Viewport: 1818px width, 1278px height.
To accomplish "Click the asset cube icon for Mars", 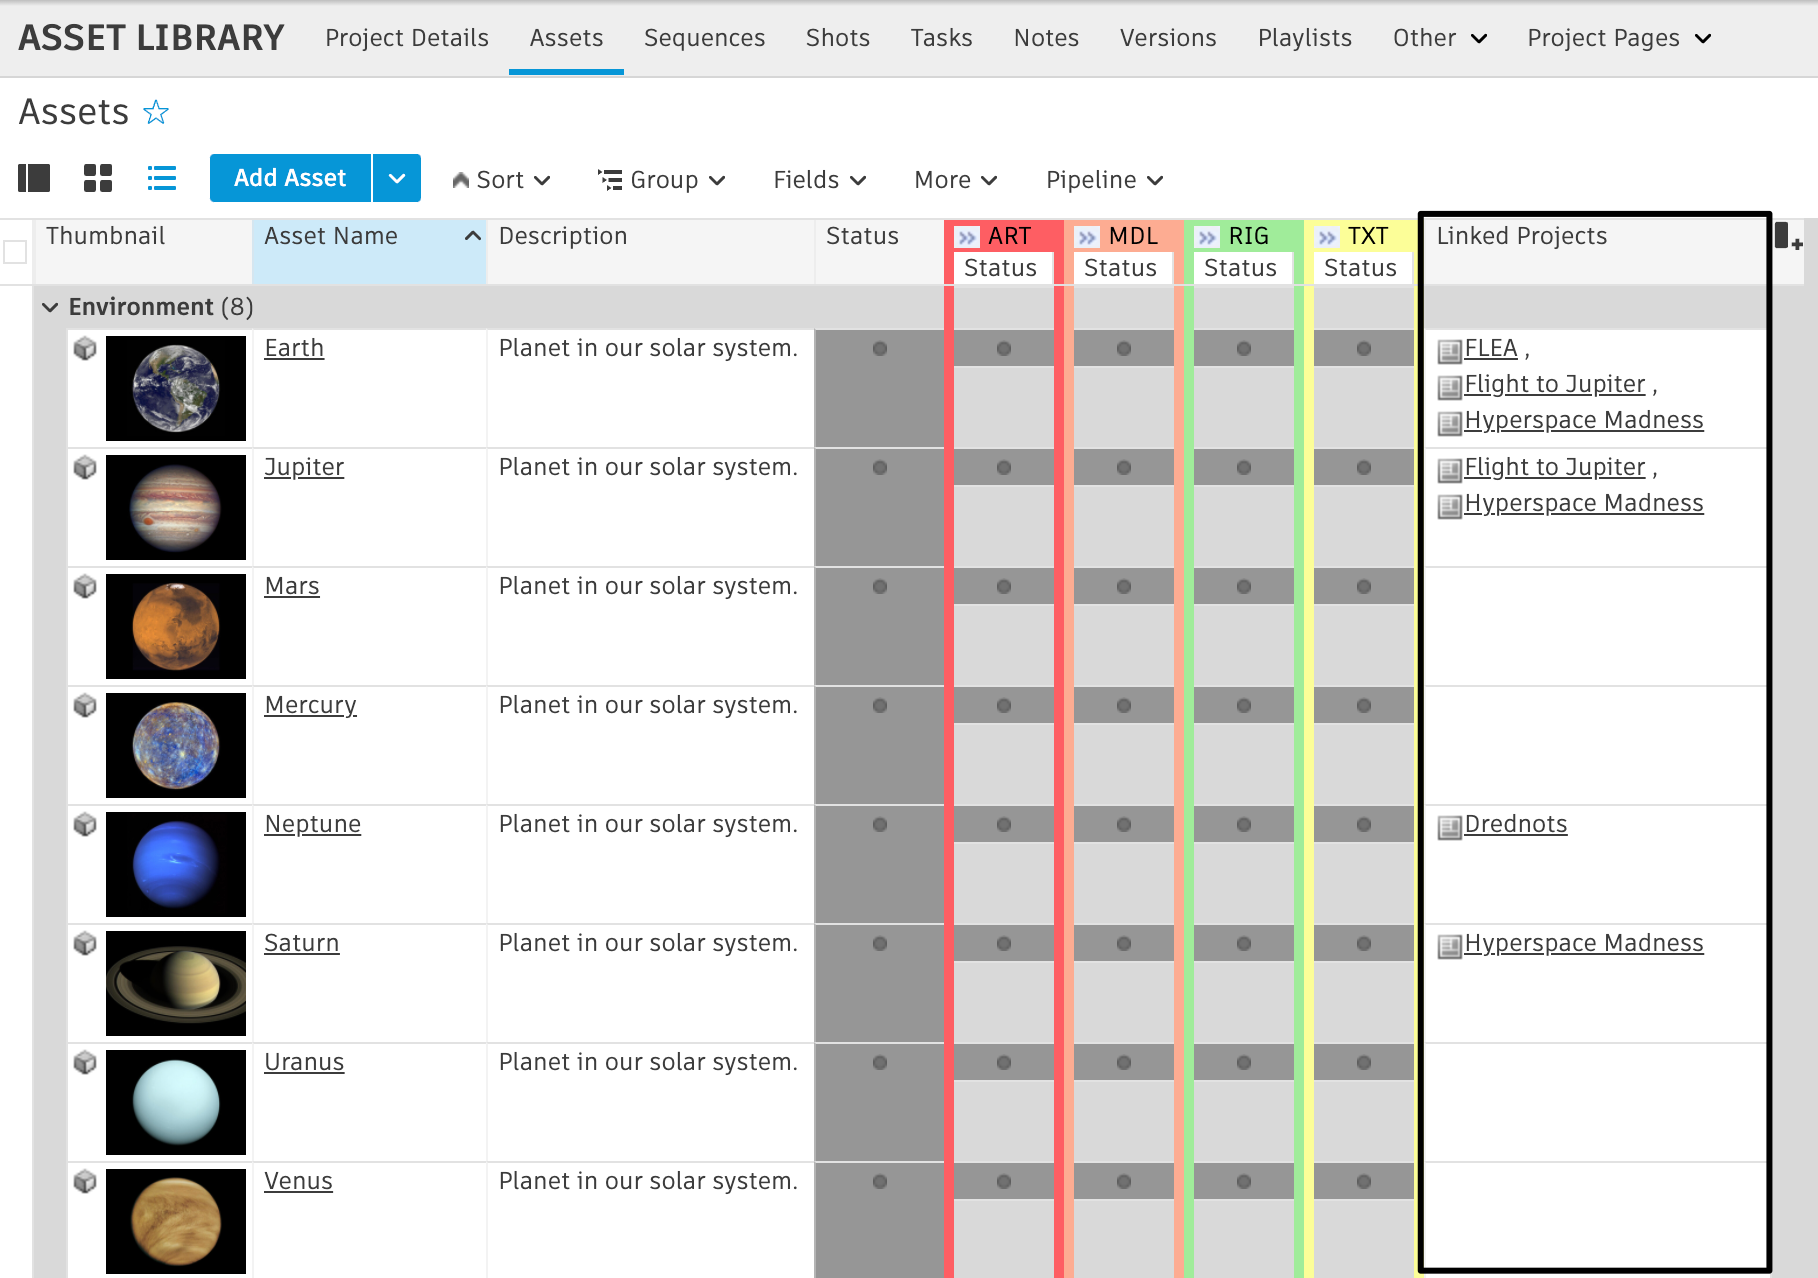I will [86, 586].
